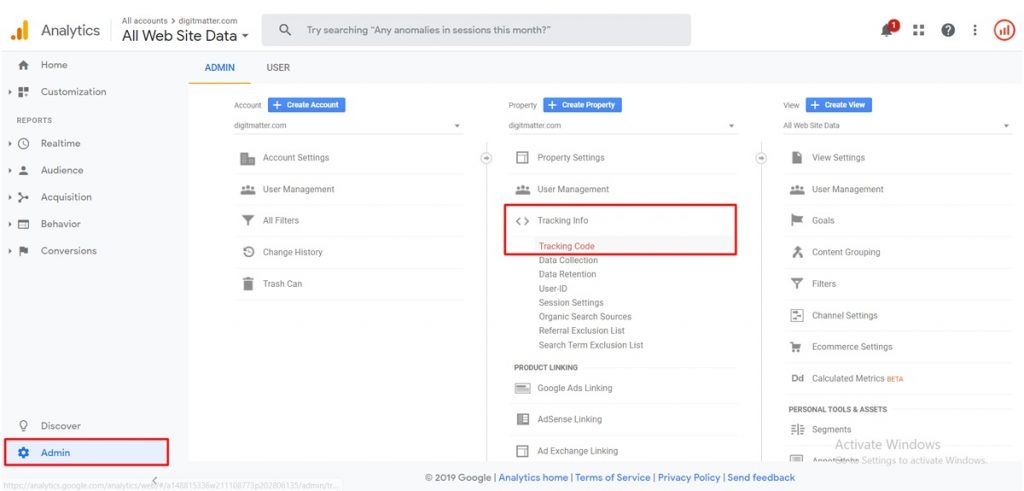Expand the Tracking Info section
1024x491 pixels.
pyautogui.click(x=562, y=221)
